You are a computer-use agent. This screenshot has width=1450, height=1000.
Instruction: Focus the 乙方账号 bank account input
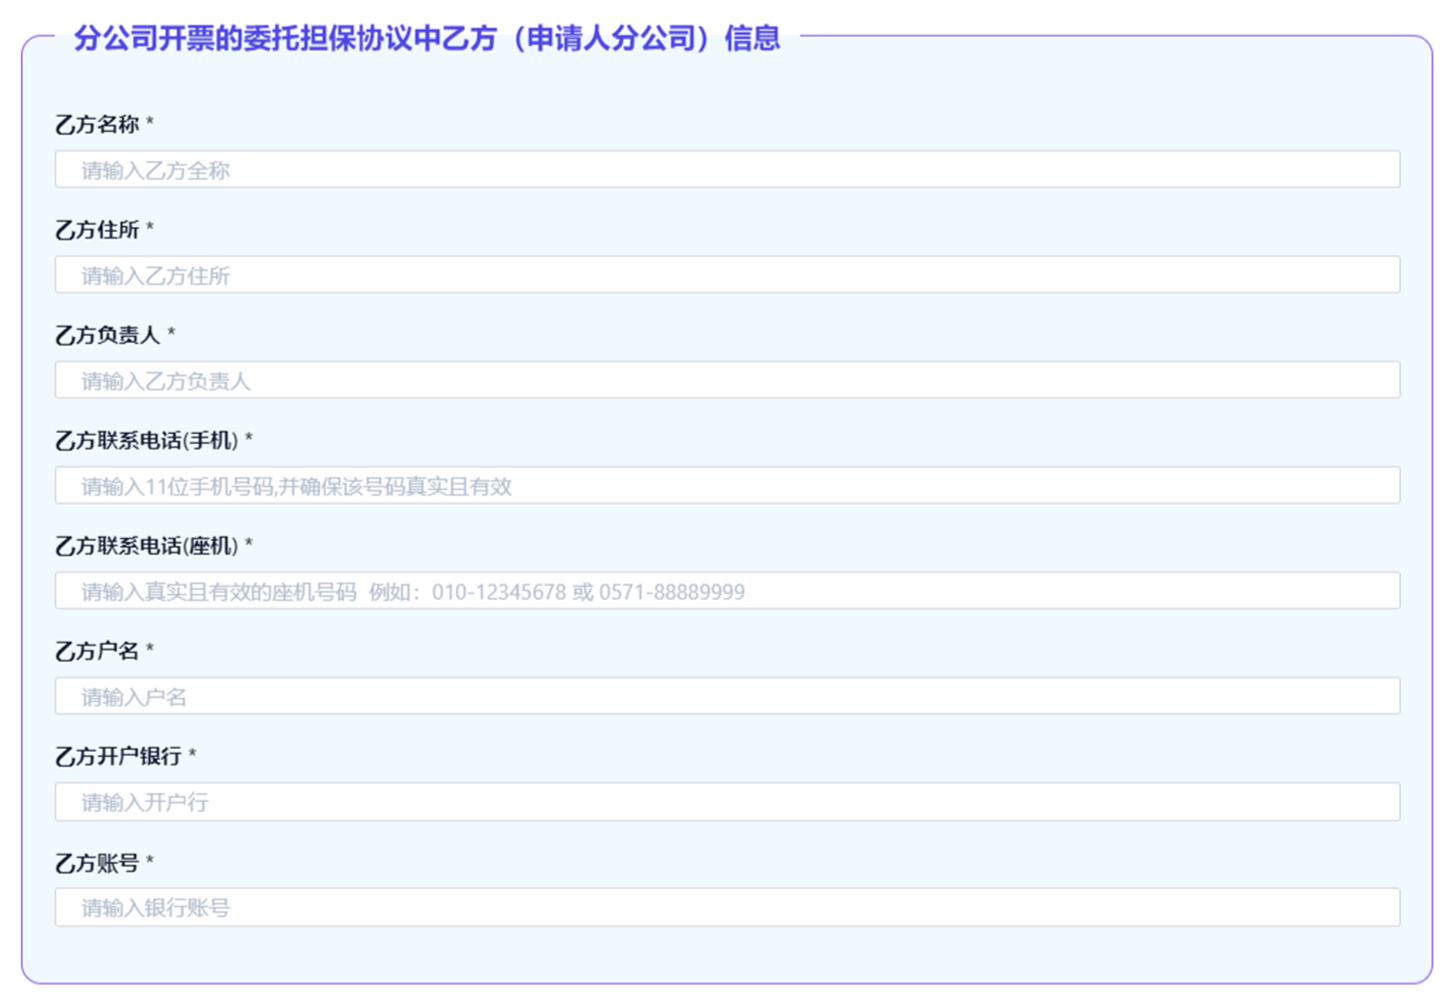[x=727, y=908]
